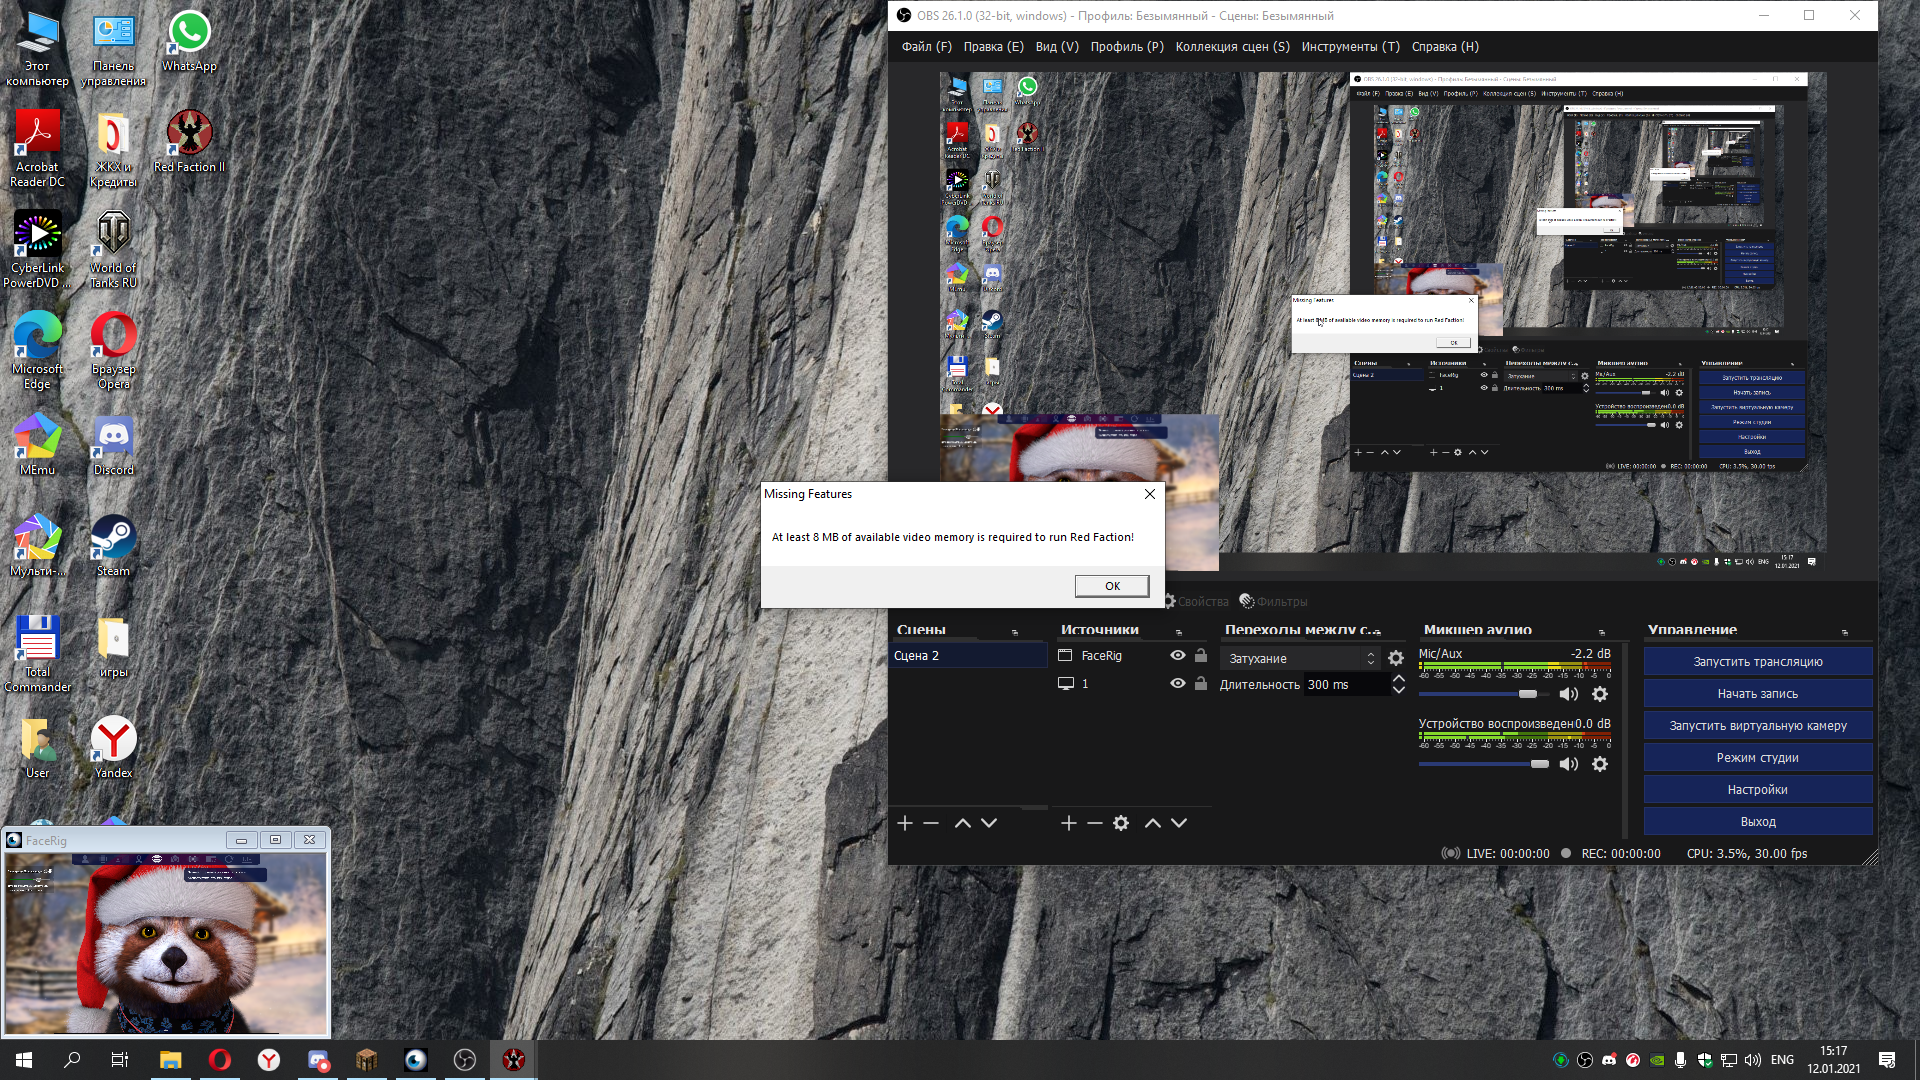Image resolution: width=1920 pixels, height=1080 pixels.
Task: Click Запустить трансляцию button
Action: (1757, 662)
